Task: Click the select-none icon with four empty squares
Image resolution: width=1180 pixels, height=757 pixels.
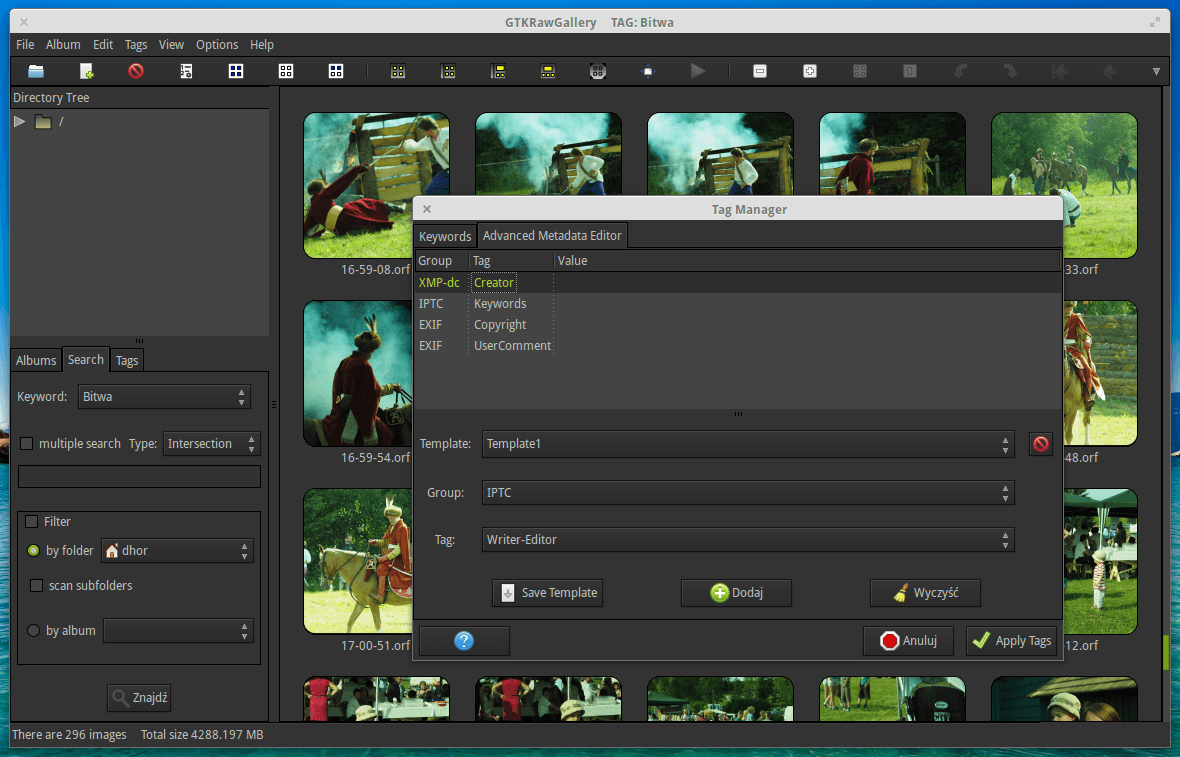Action: pos(286,71)
